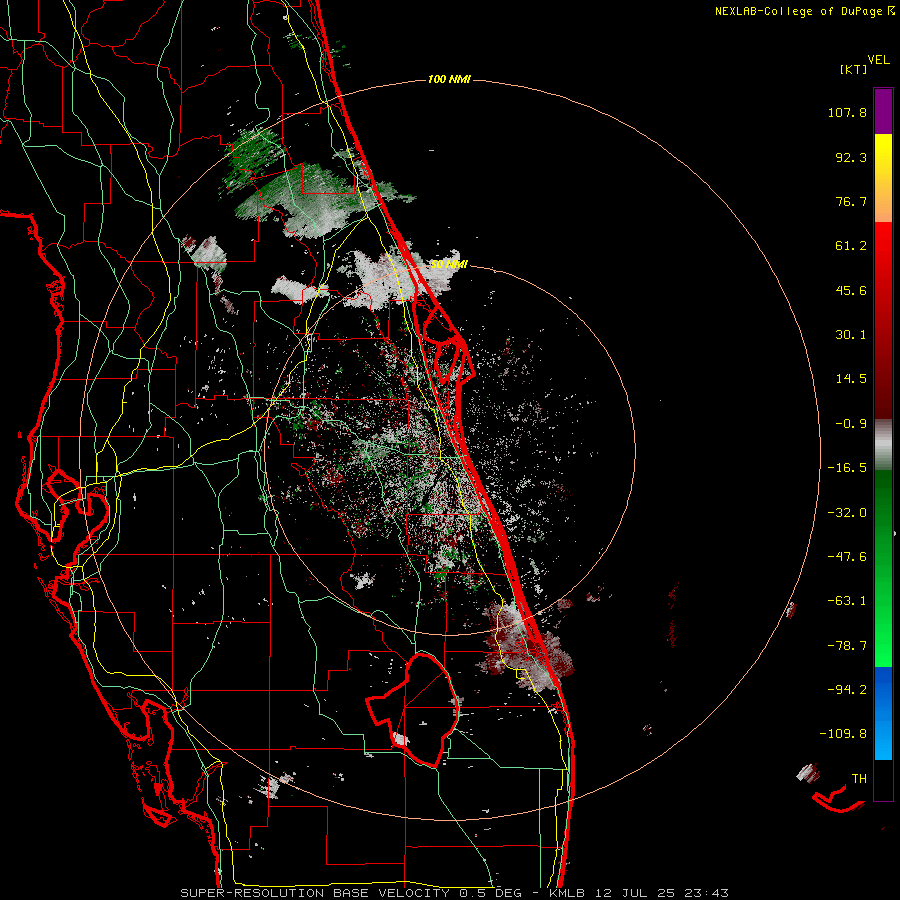Image resolution: width=900 pixels, height=900 pixels.
Task: Select the green segment of the velocity bar
Action: pyautogui.click(x=883, y=568)
